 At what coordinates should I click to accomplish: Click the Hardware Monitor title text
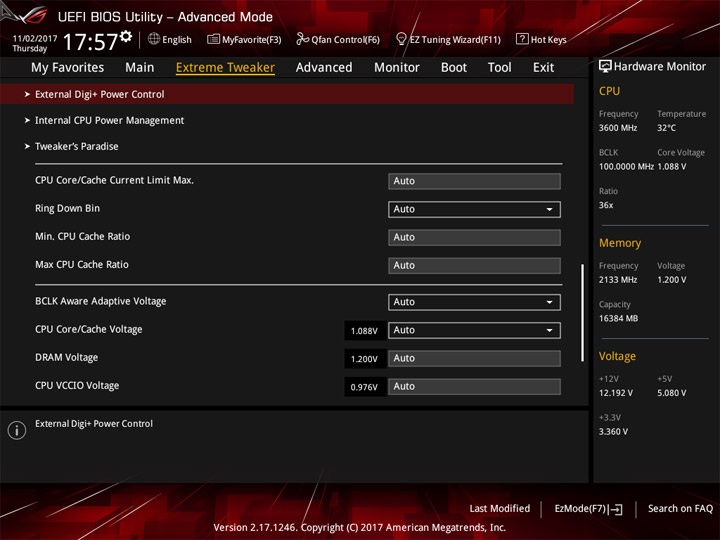[660, 67]
